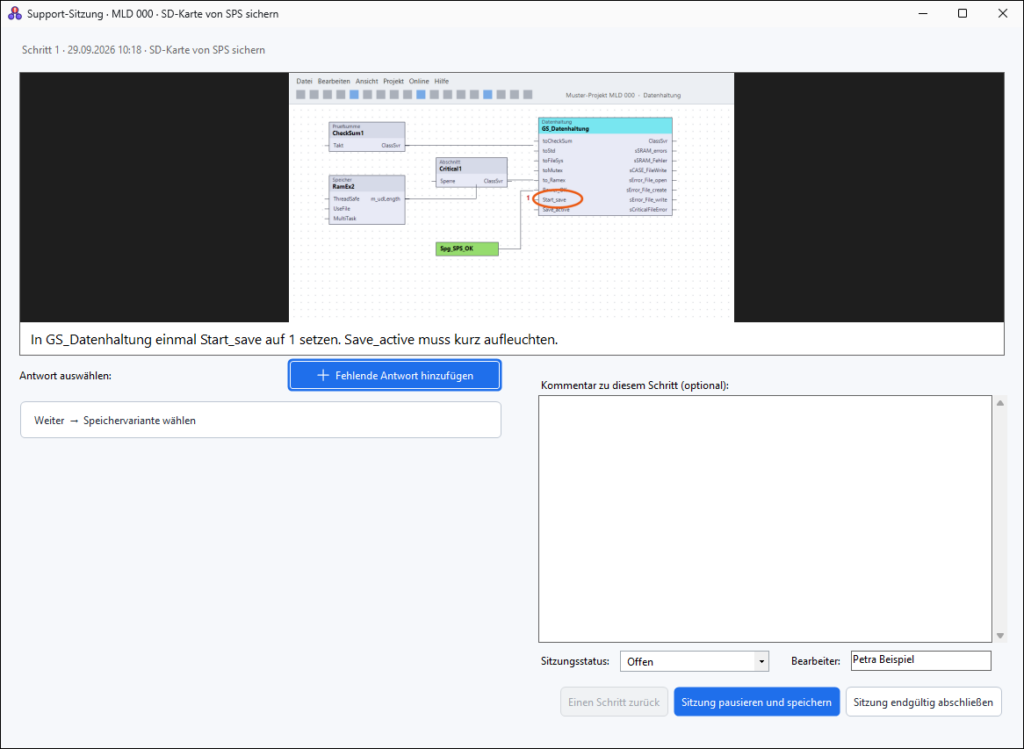The image size is (1024, 749).
Task: Click the CheckSum1 block in the screenshot preview
Action: (366, 136)
